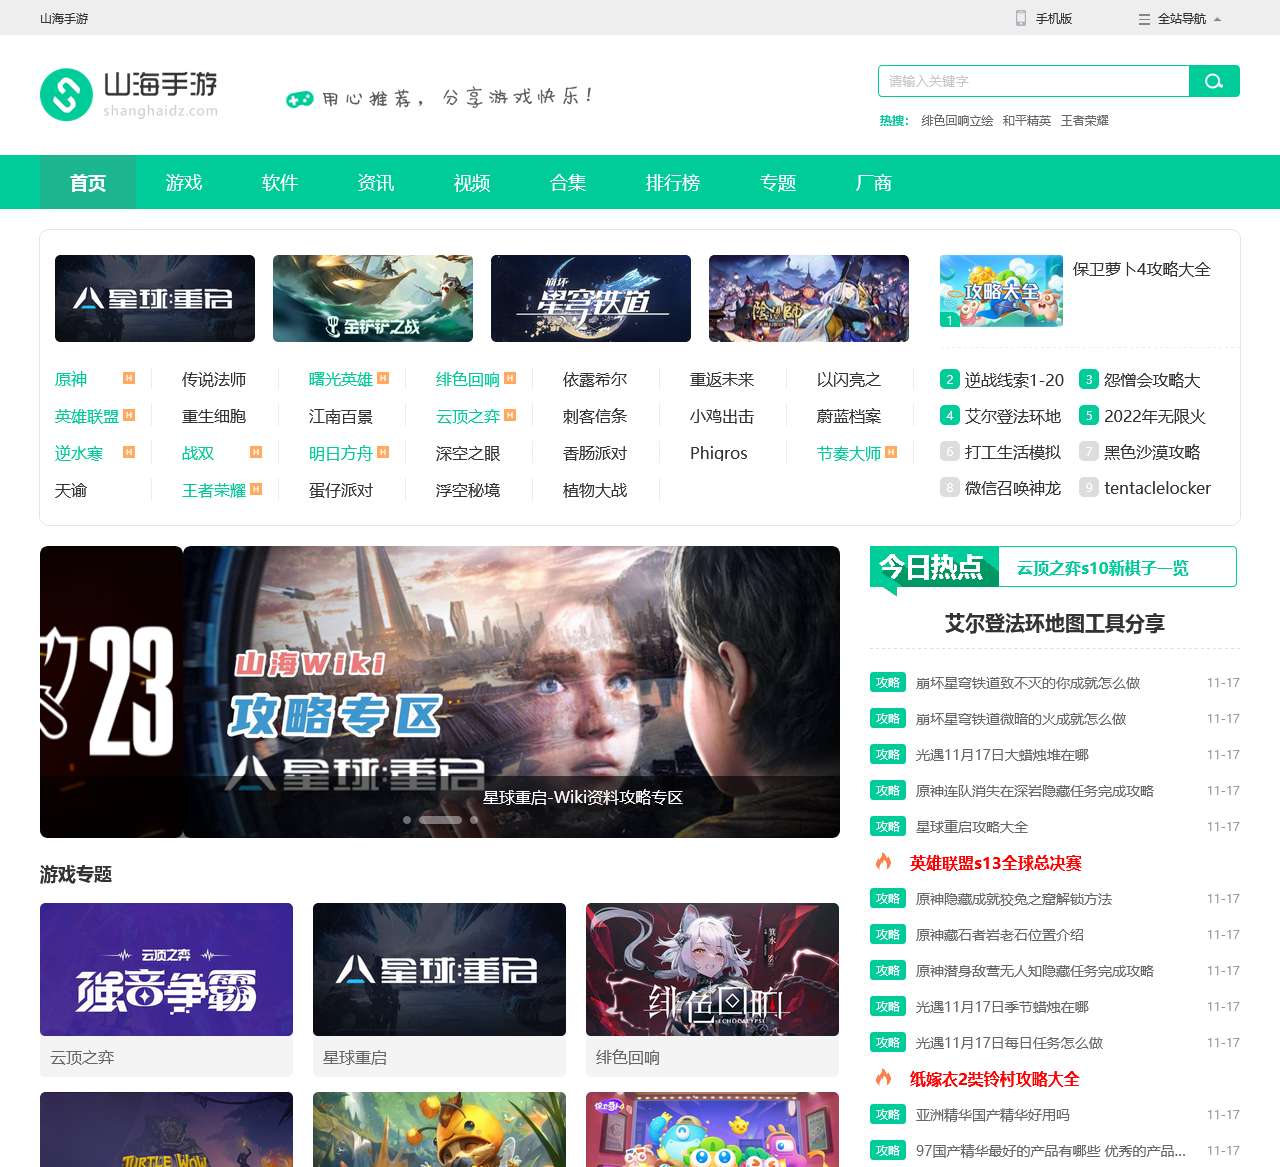Open 云顶之弈s10新棋子一览 hot headline
The width and height of the screenshot is (1280, 1167).
(1103, 568)
